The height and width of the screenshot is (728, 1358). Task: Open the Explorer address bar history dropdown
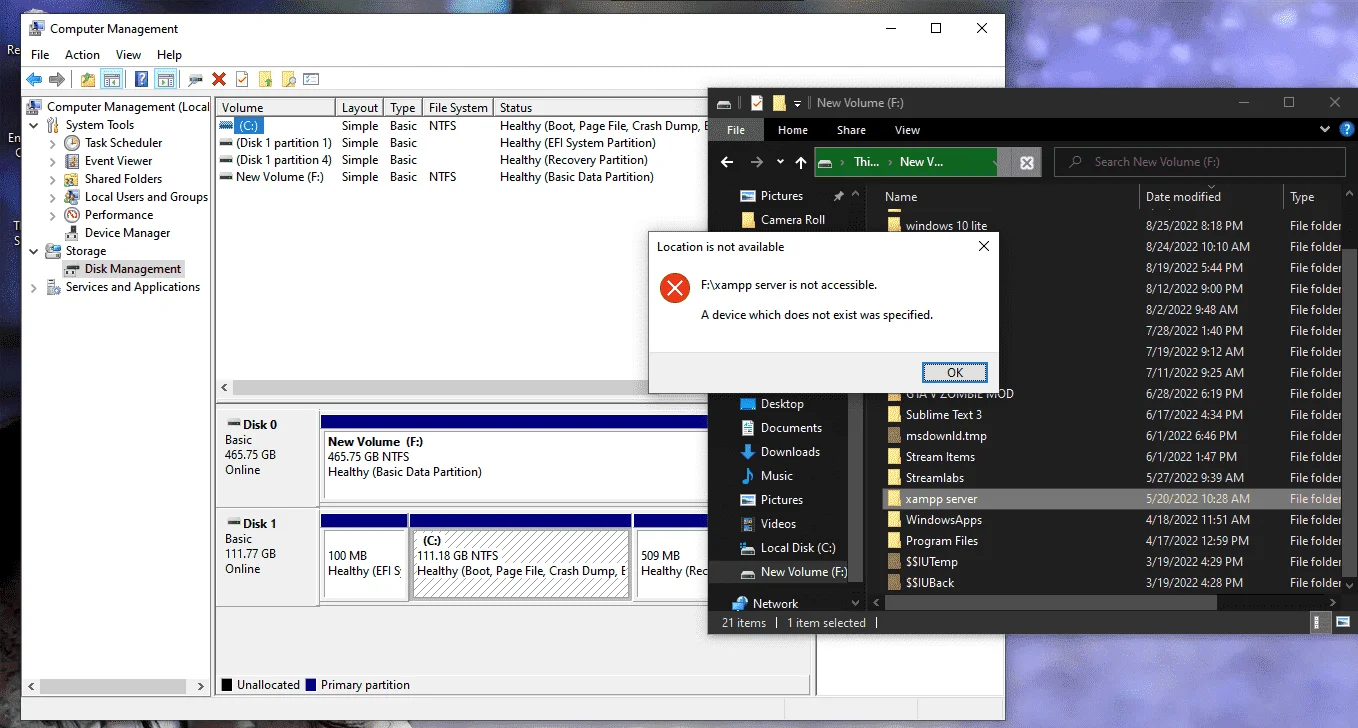coord(996,162)
